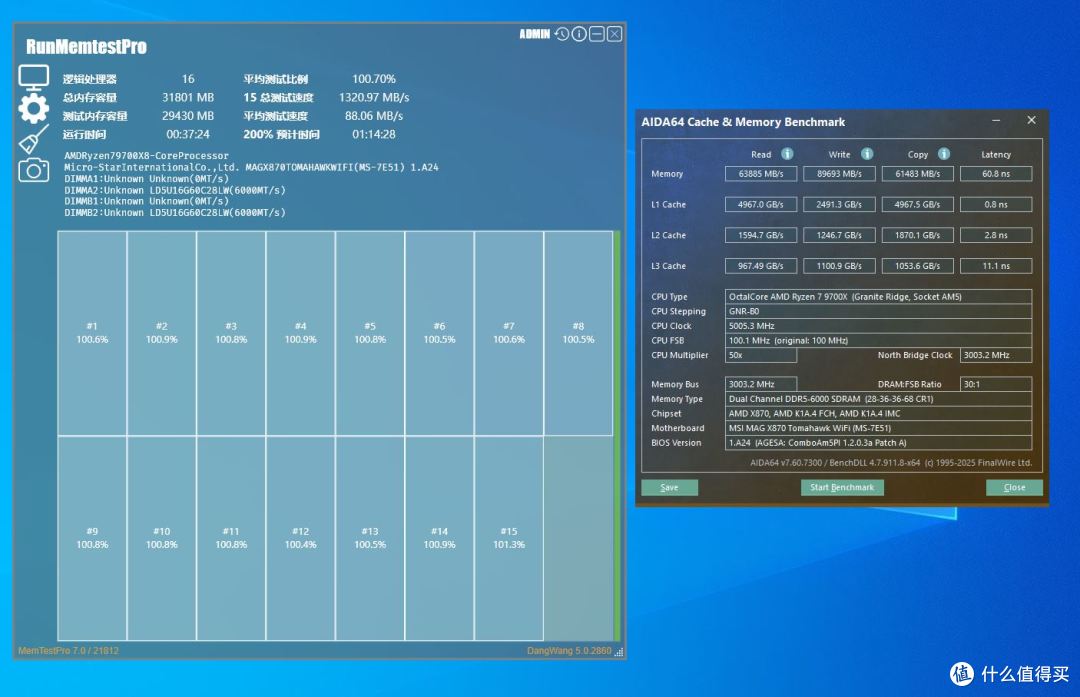Click the info icon next to Write

(866, 154)
